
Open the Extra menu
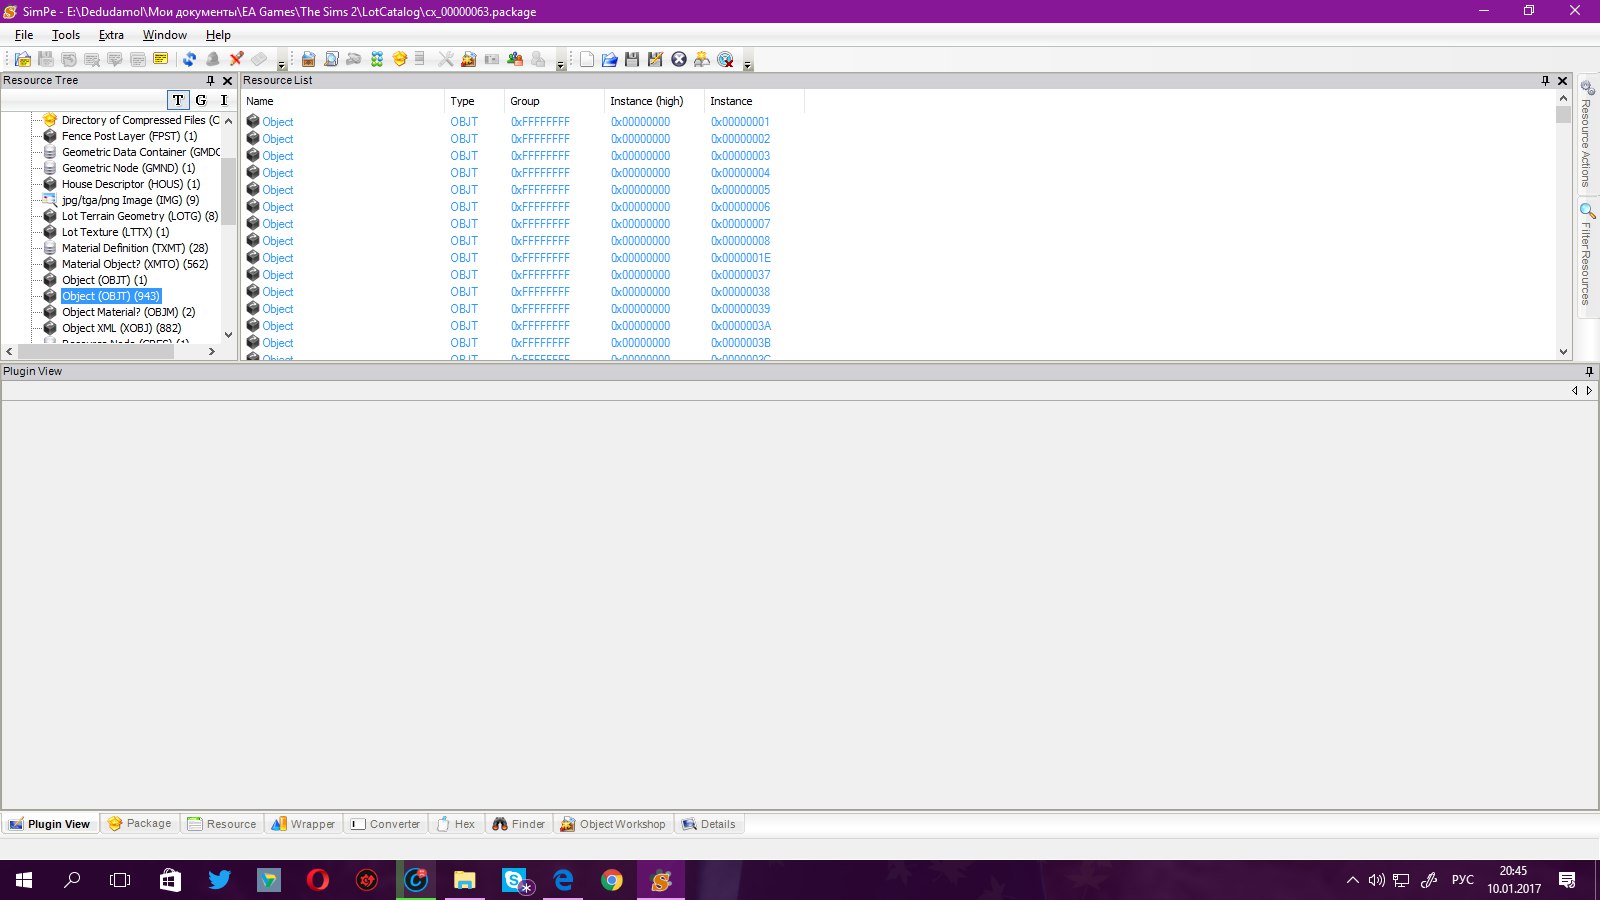111,35
